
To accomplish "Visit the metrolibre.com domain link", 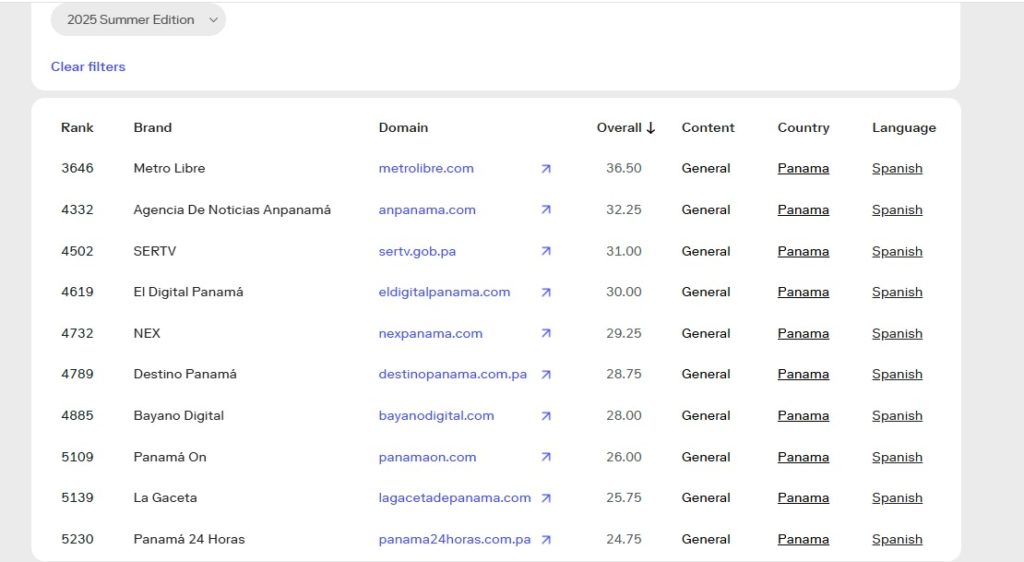I will 426,168.
